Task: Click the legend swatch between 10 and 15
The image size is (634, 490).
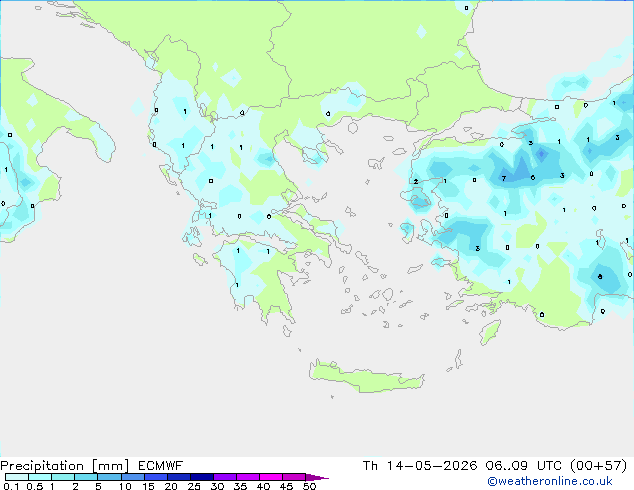Action: pos(132,477)
